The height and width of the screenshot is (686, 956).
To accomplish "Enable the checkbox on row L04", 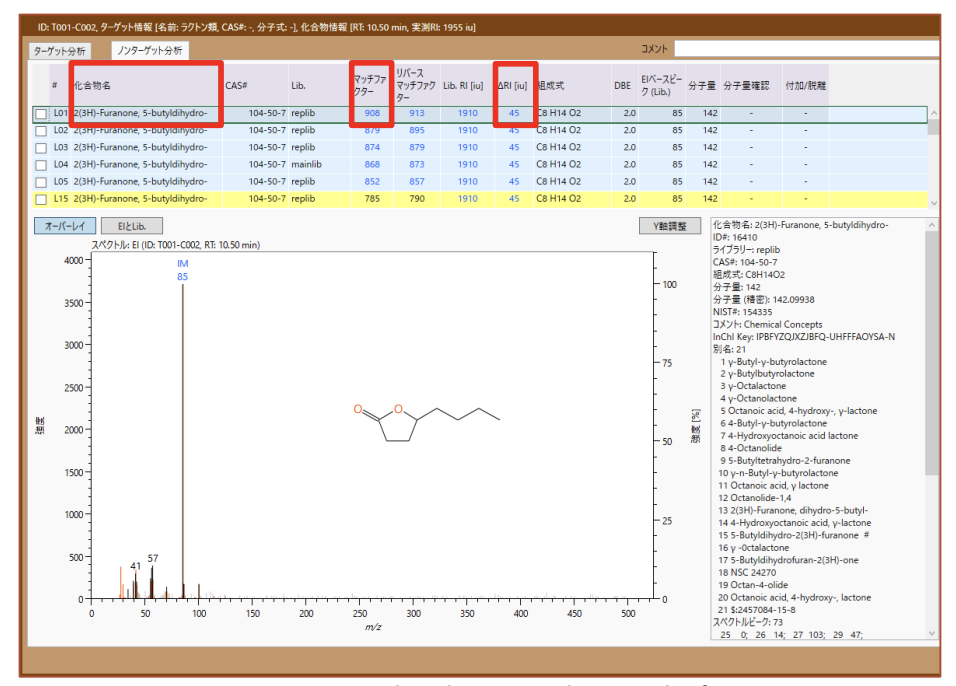I will 41,165.
